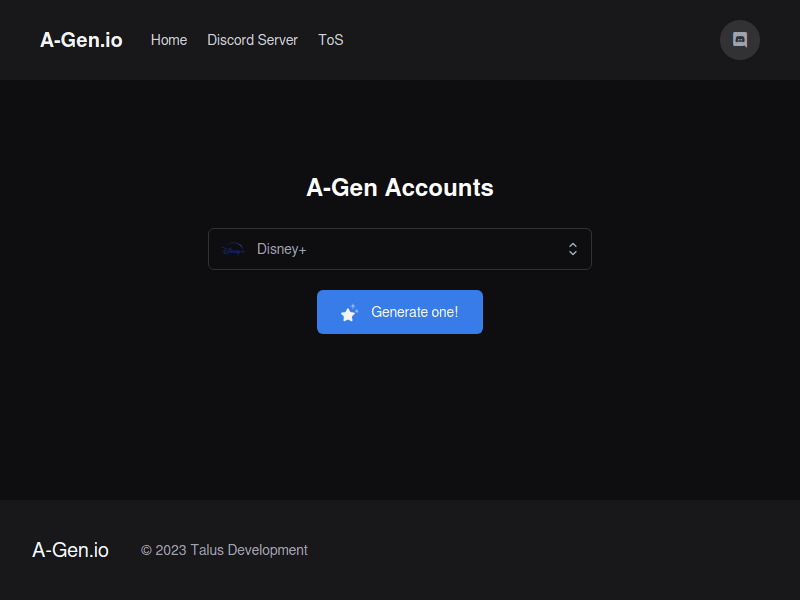Select the "Disney+" text in the combo box

pos(281,249)
